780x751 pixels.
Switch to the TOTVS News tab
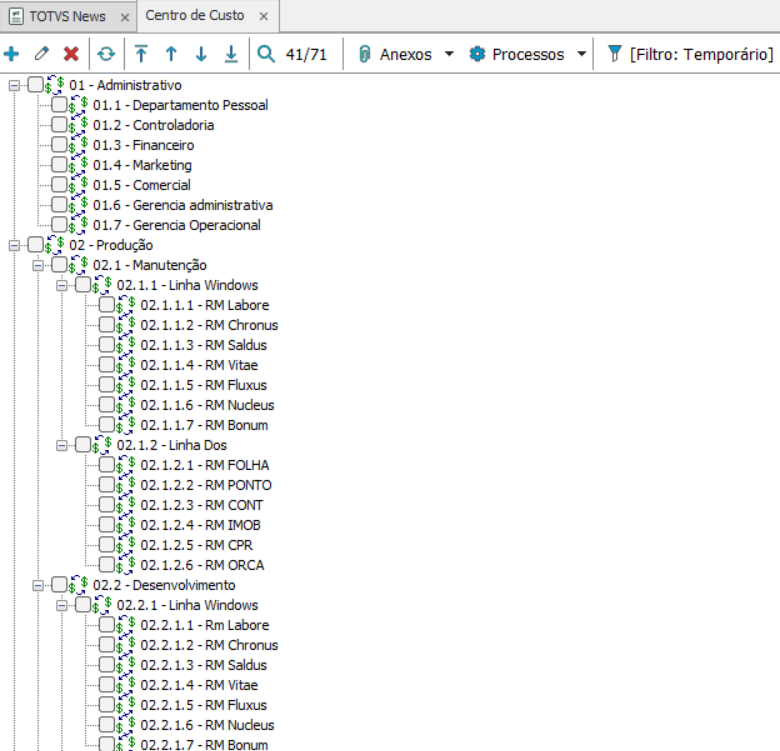67,16
